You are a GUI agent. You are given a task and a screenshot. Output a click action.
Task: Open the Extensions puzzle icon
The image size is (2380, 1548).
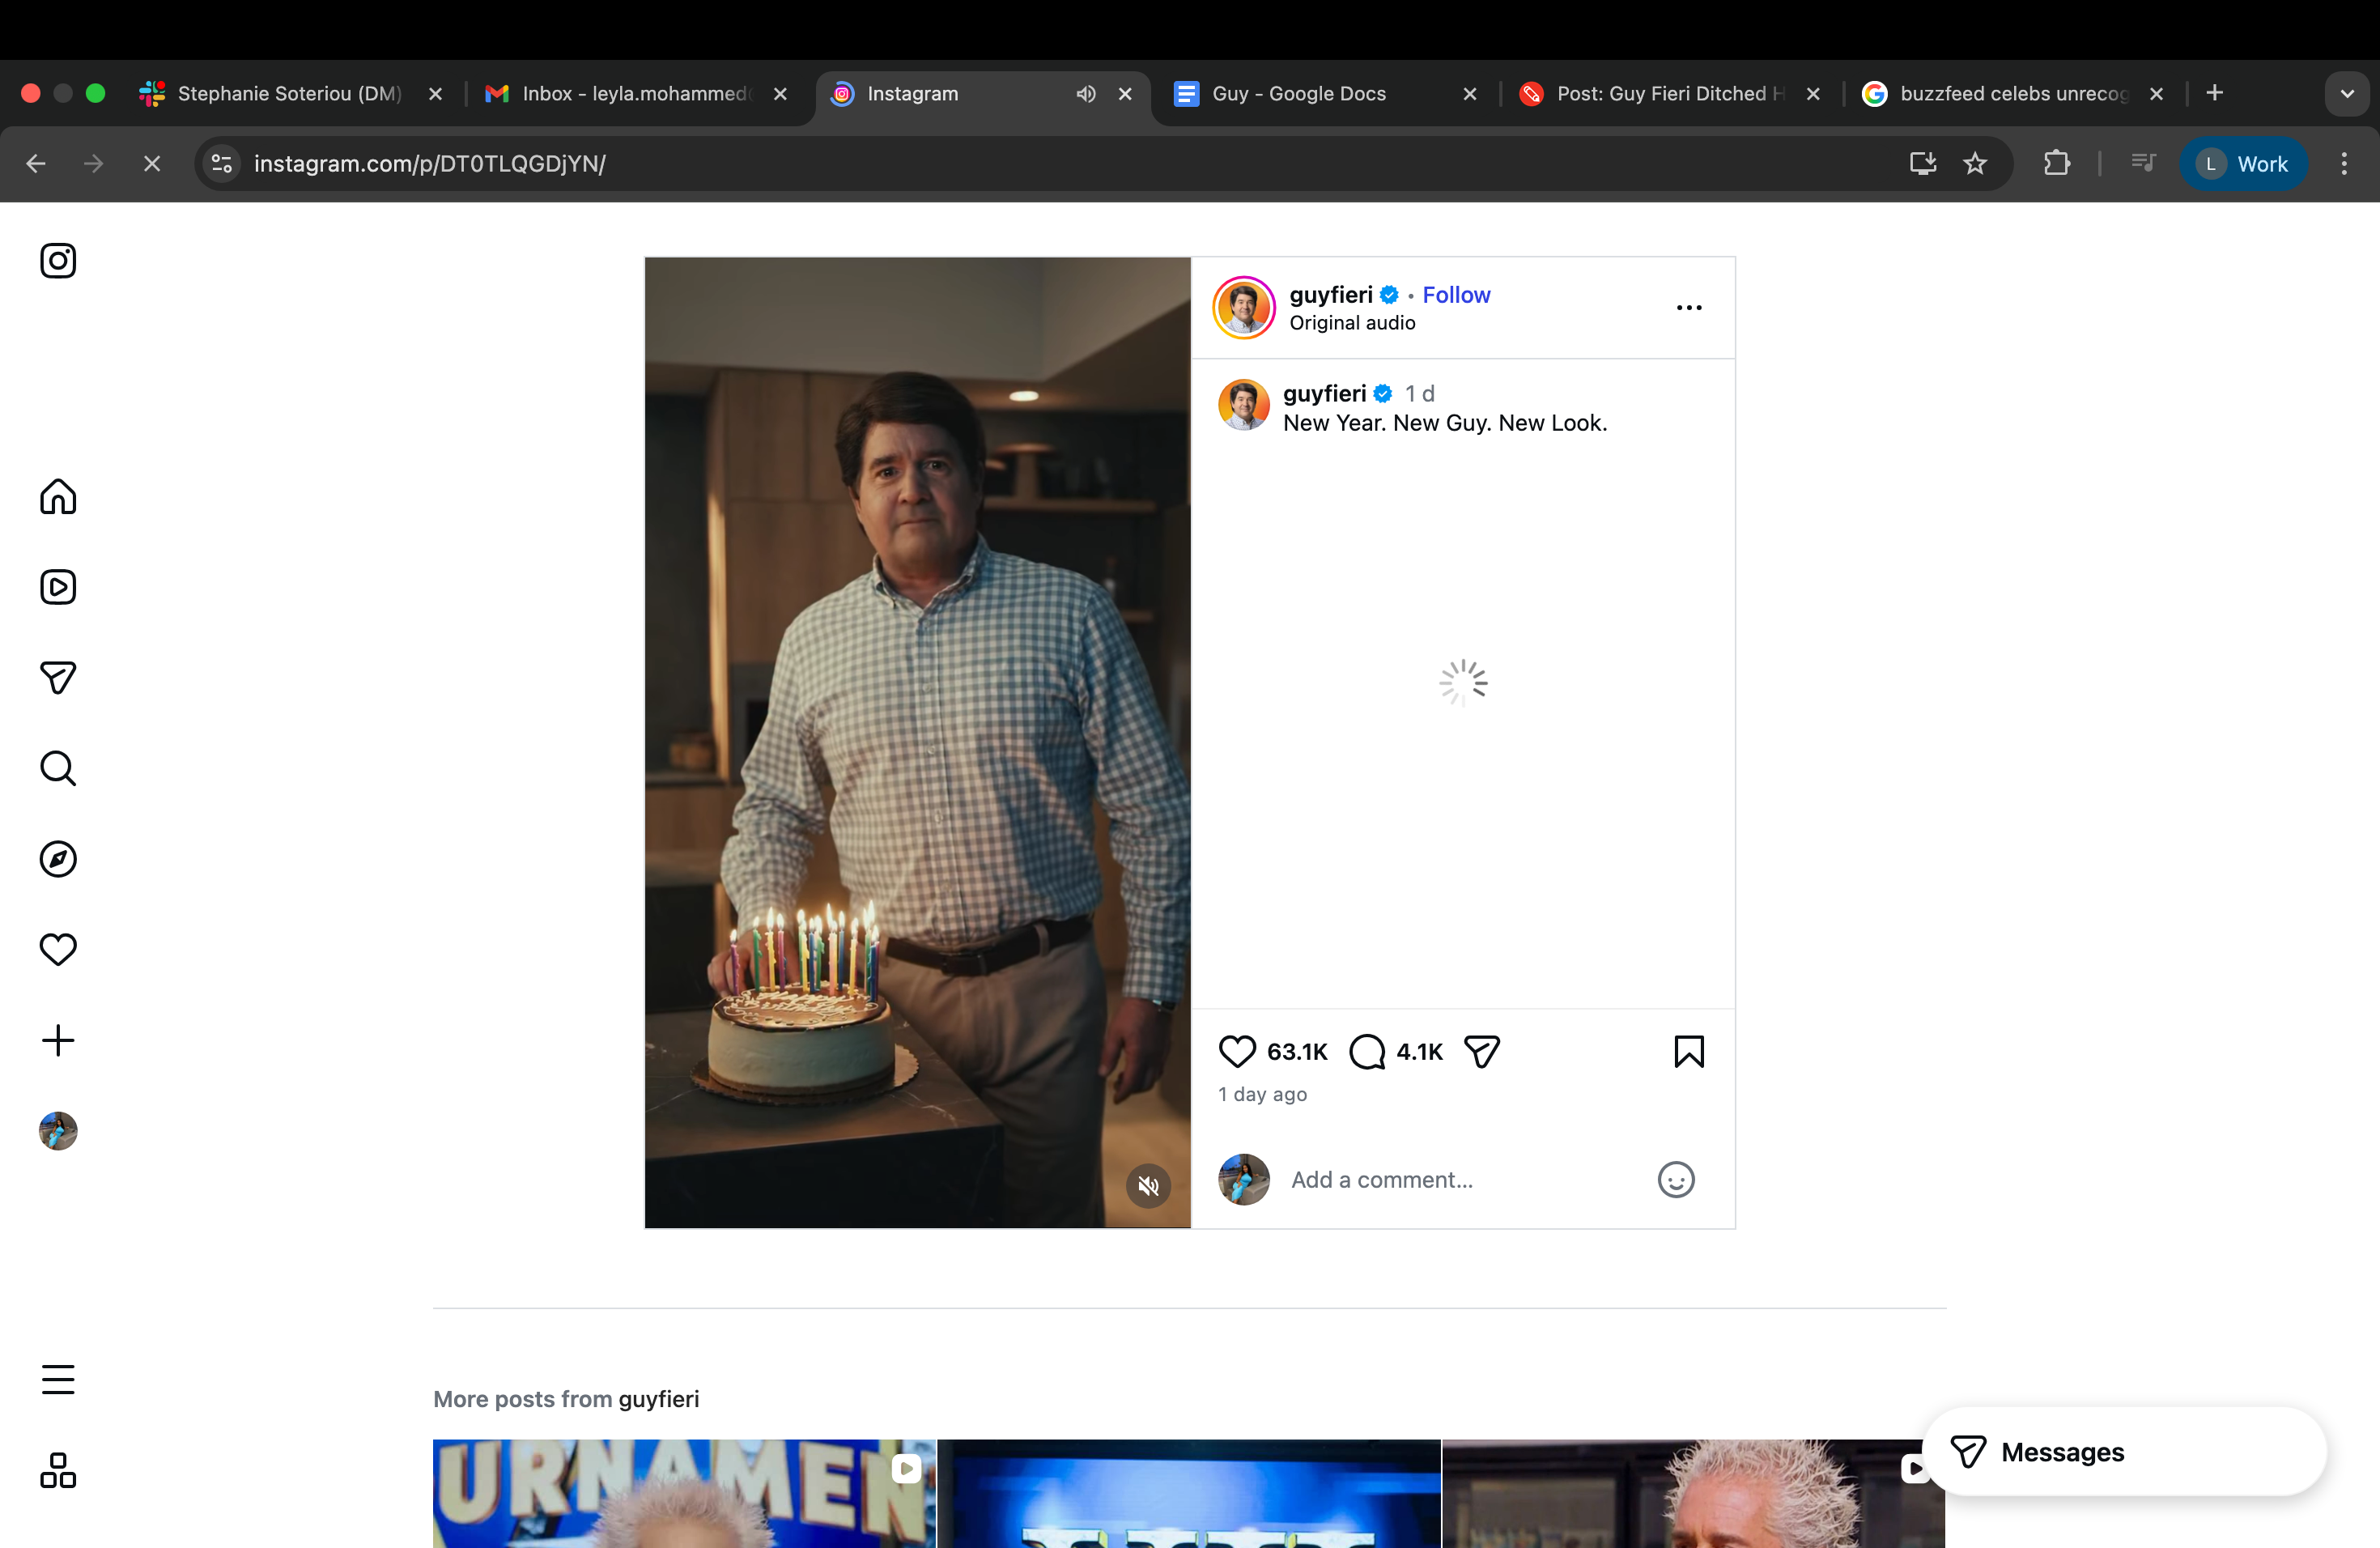2057,164
